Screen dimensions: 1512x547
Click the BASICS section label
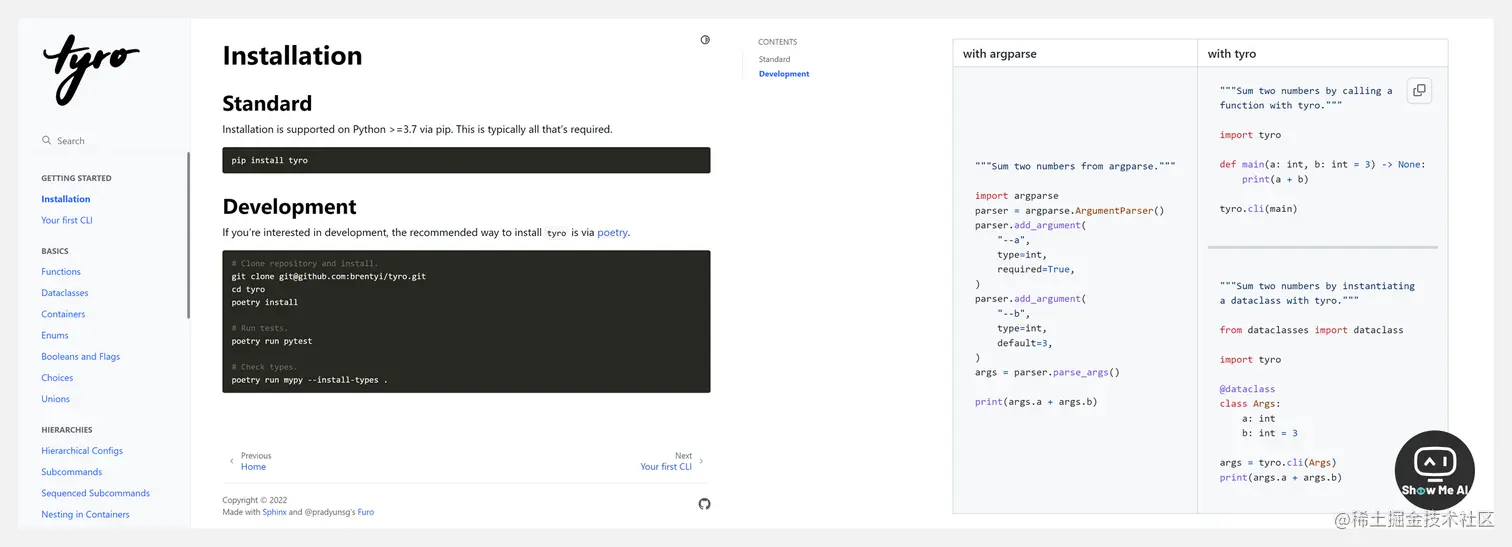pyautogui.click(x=54, y=251)
